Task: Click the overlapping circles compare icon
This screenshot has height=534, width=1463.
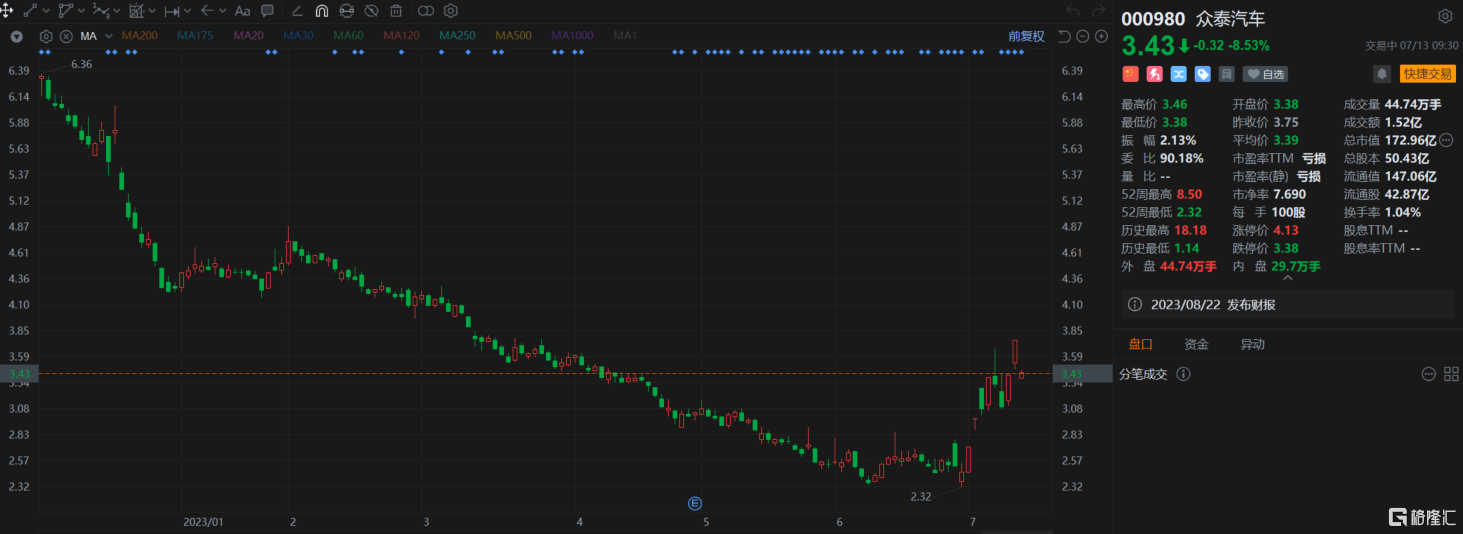Action: point(426,11)
